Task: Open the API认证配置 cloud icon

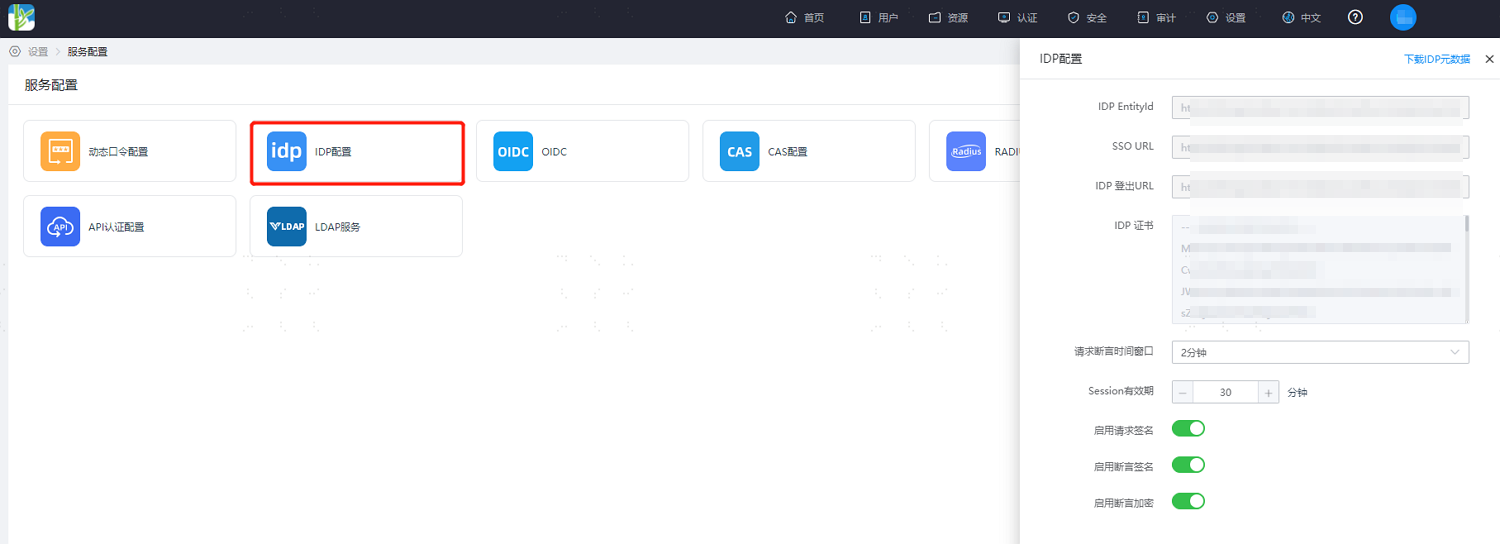Action: point(60,226)
